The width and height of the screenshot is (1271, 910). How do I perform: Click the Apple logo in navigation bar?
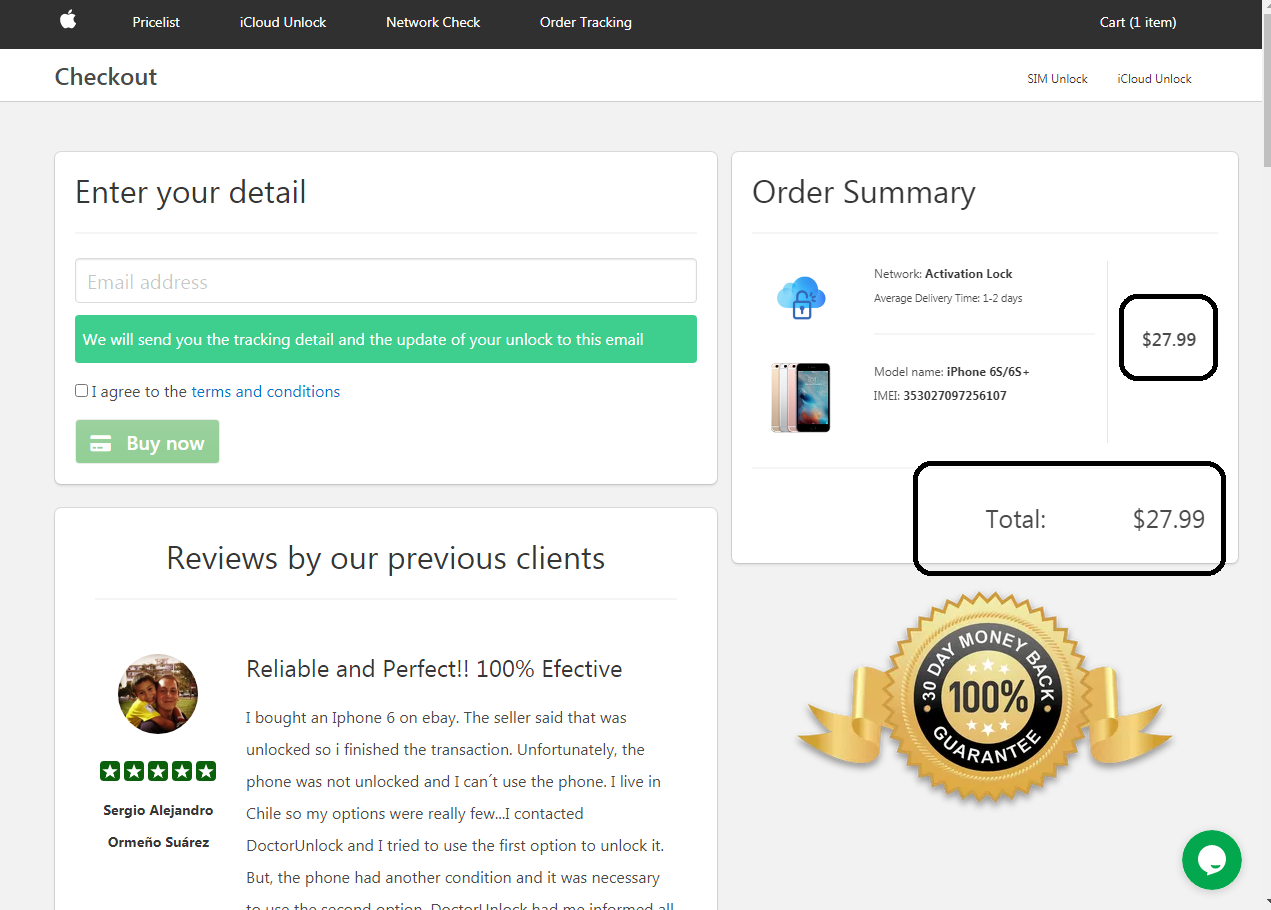(x=68, y=20)
